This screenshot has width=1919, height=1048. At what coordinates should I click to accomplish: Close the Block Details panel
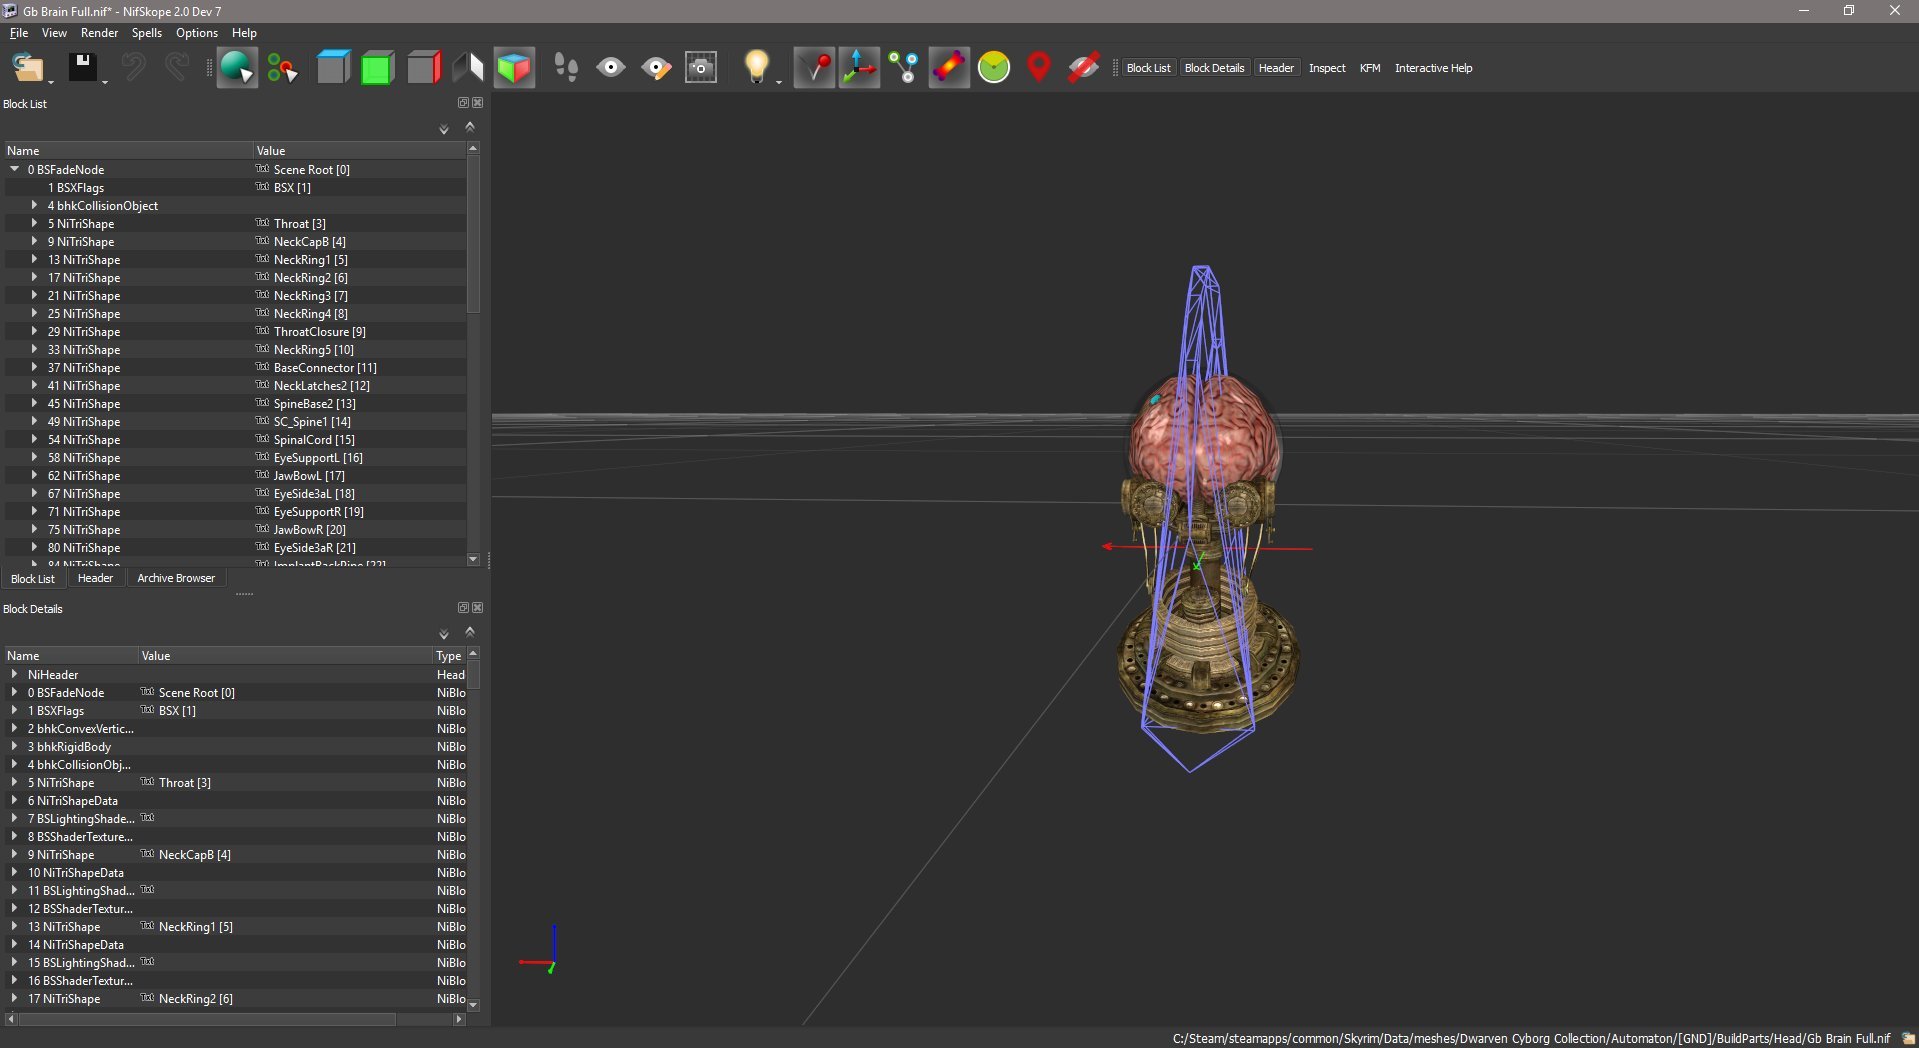(478, 608)
